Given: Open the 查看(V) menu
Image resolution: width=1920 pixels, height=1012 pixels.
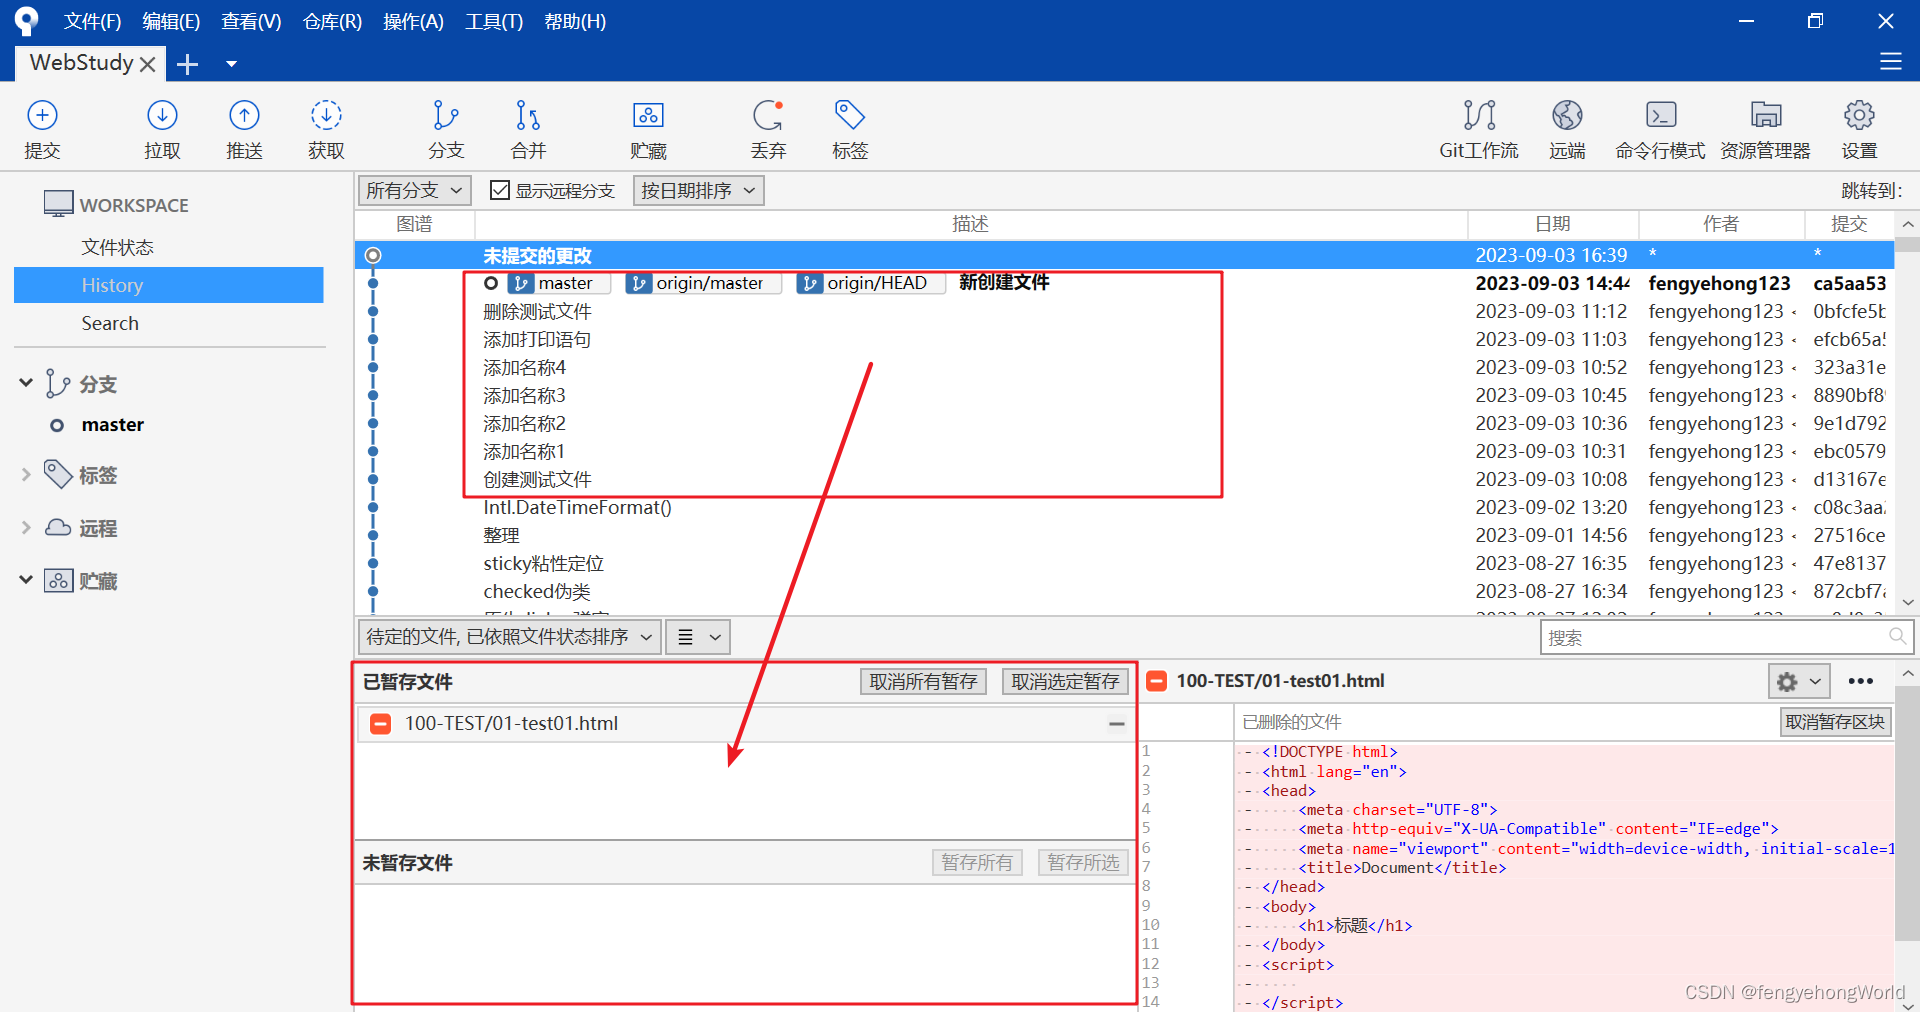Looking at the screenshot, I should coord(251,21).
